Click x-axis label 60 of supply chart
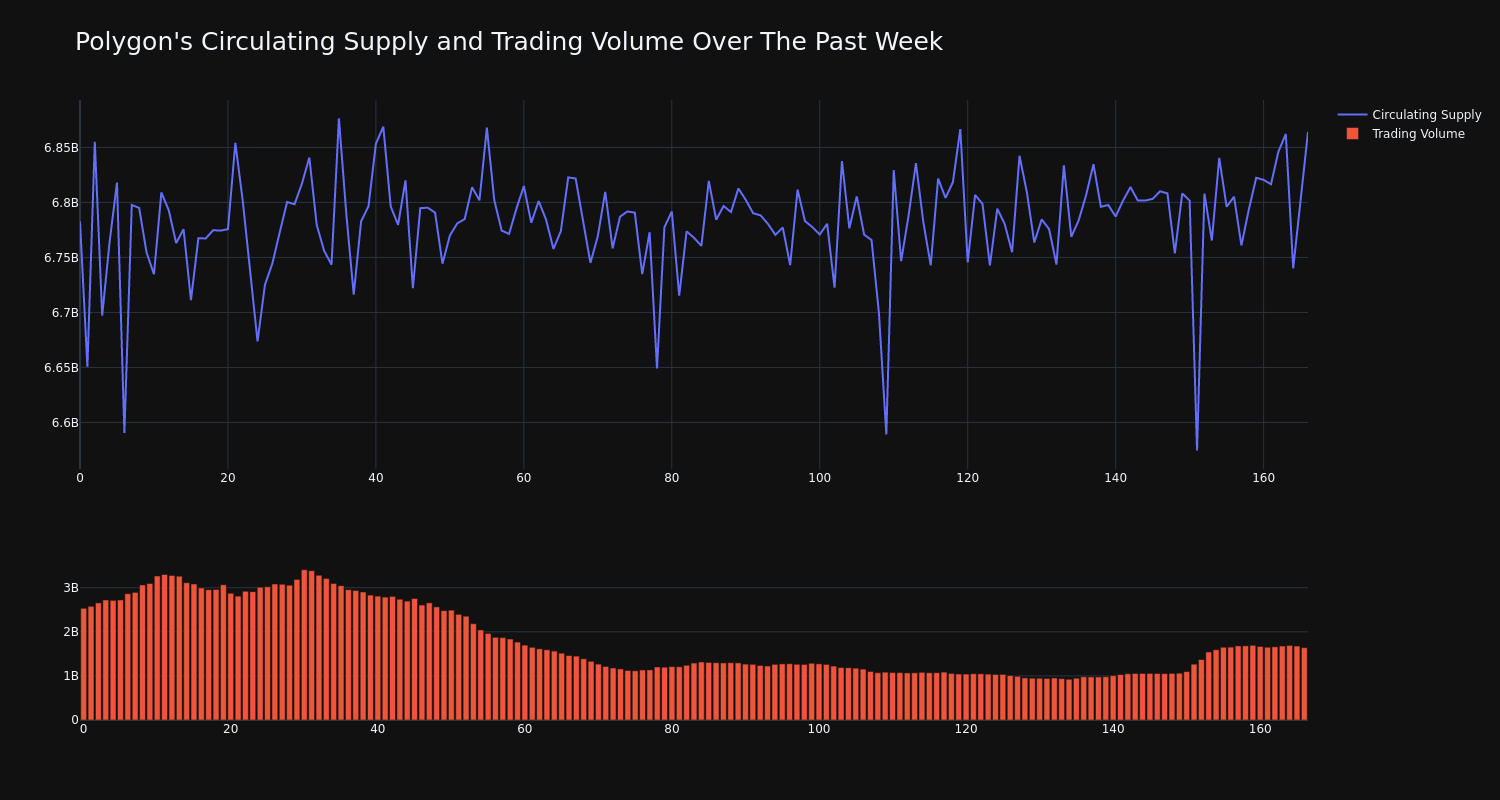Image resolution: width=1500 pixels, height=800 pixels. click(x=524, y=478)
